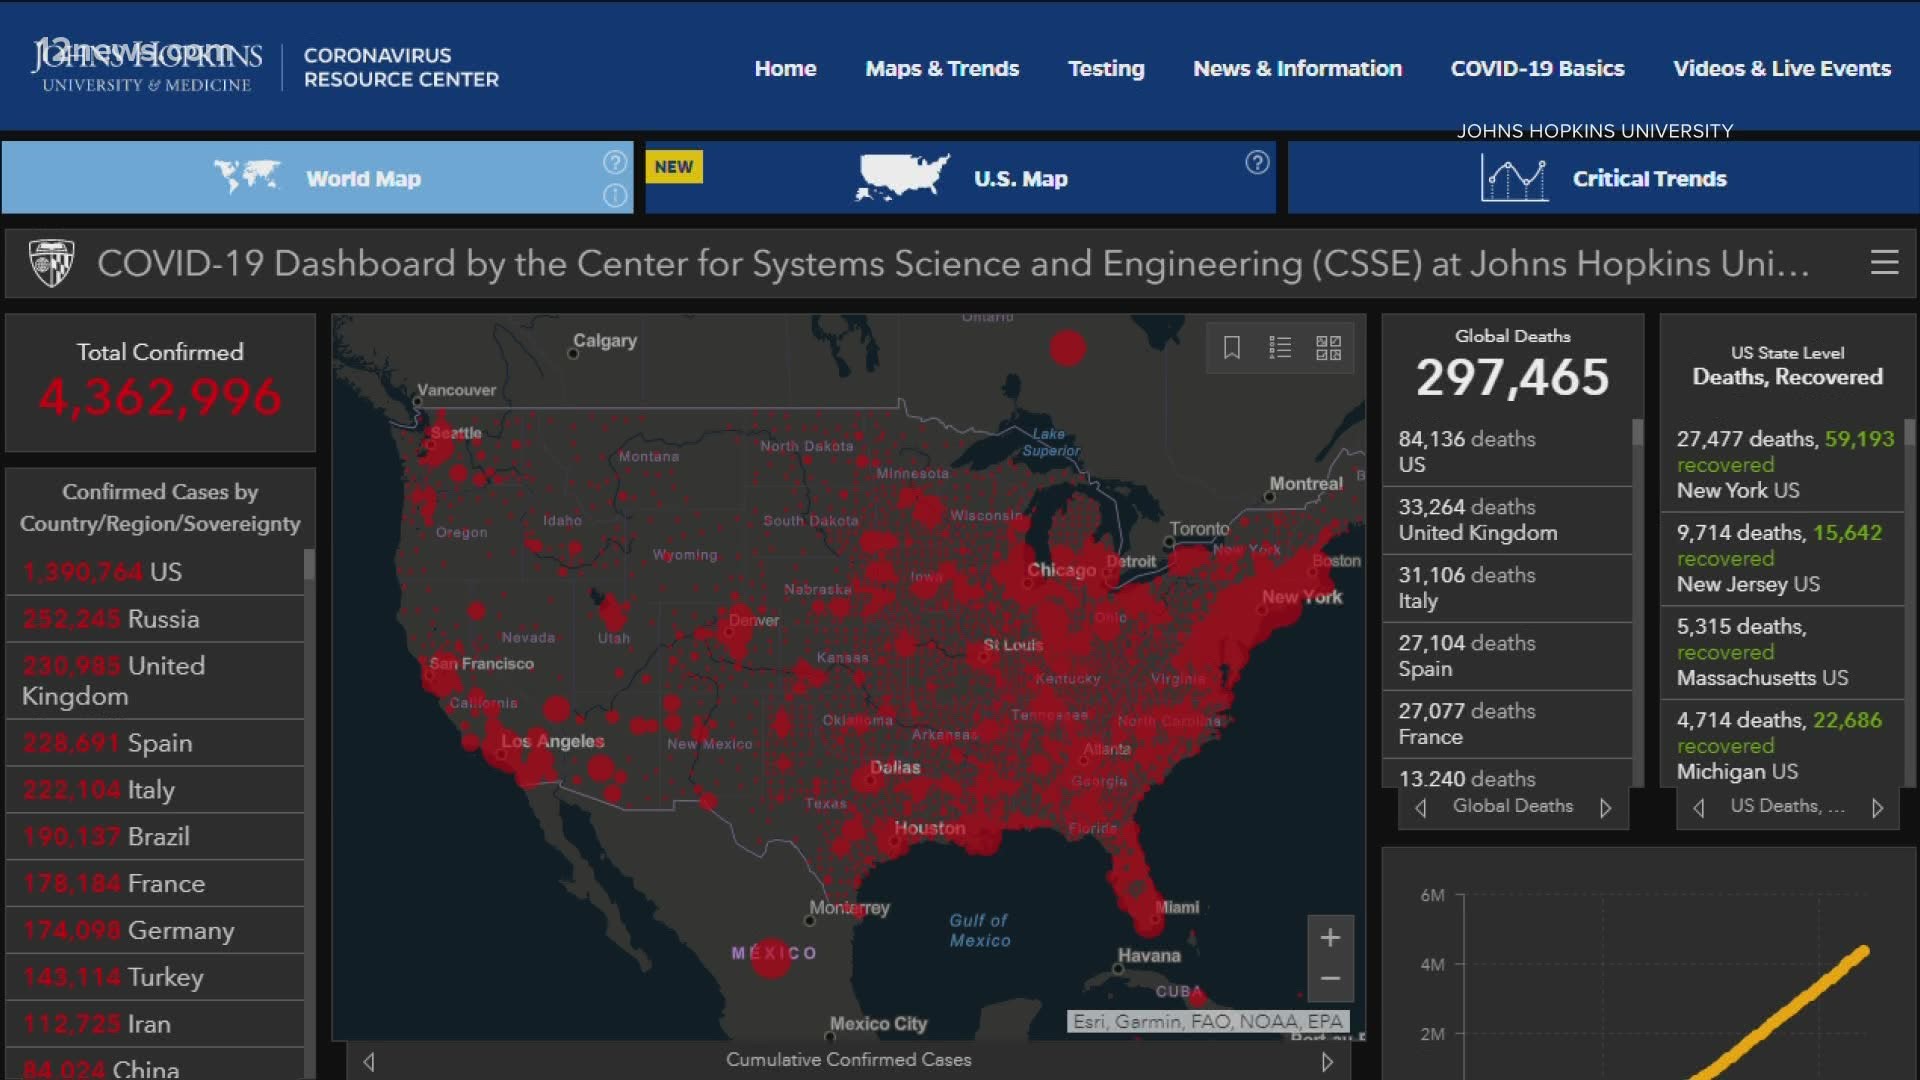The width and height of the screenshot is (1920, 1080).
Task: Select New York US state entry
Action: tap(1783, 465)
